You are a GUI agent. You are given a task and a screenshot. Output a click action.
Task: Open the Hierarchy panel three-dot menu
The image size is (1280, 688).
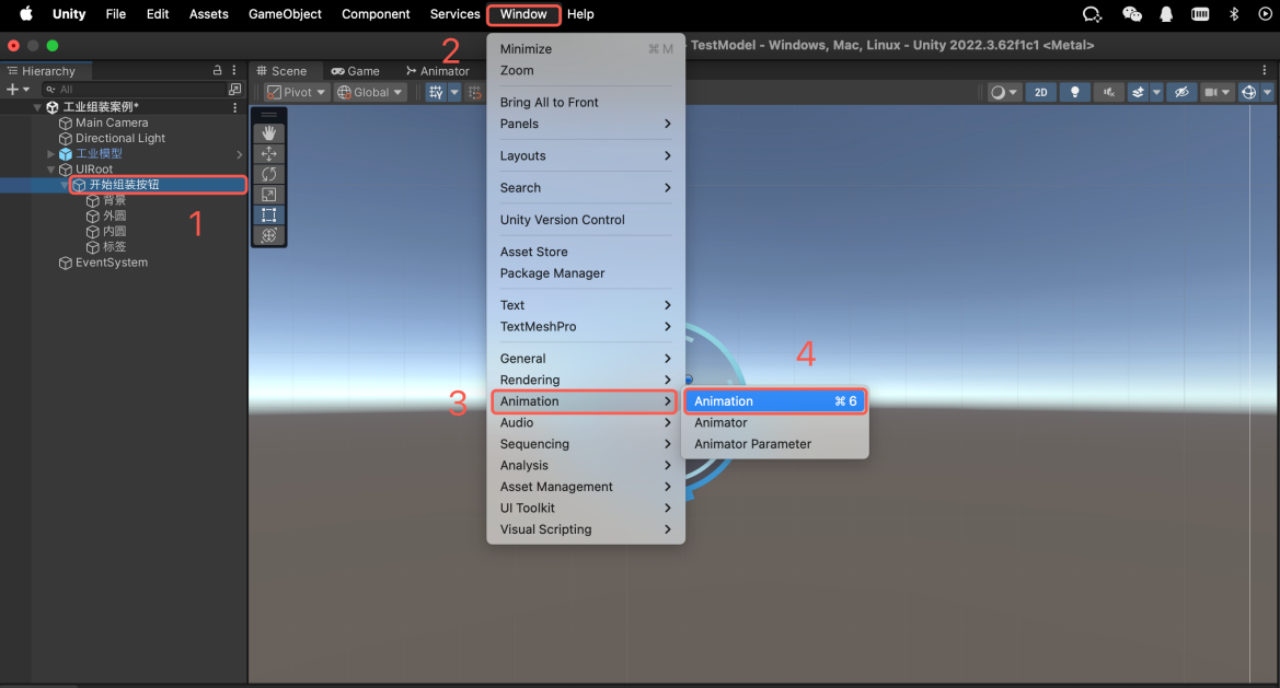(234, 71)
